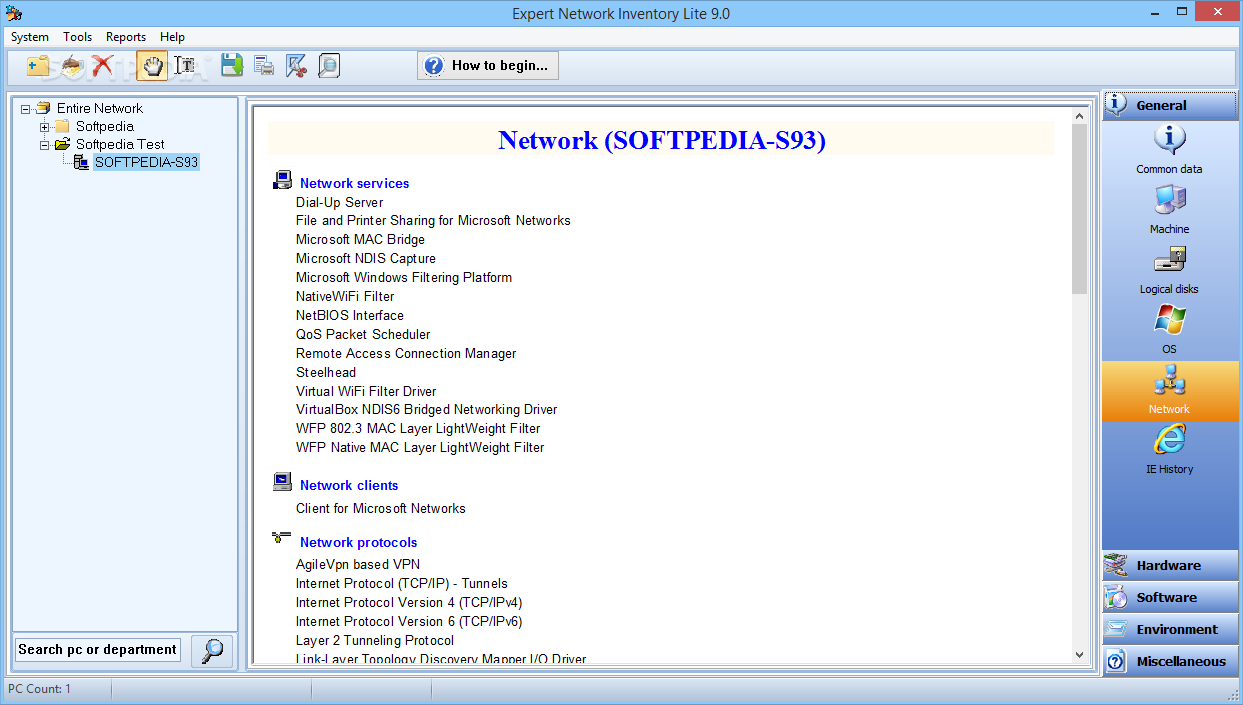Click the page with scissors toolbar icon
The height and width of the screenshot is (705, 1243).
(x=296, y=66)
